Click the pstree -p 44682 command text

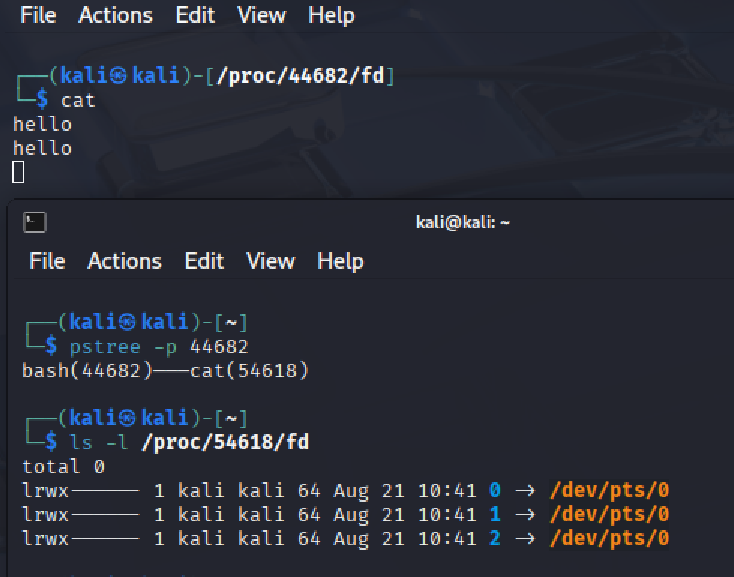[159, 346]
